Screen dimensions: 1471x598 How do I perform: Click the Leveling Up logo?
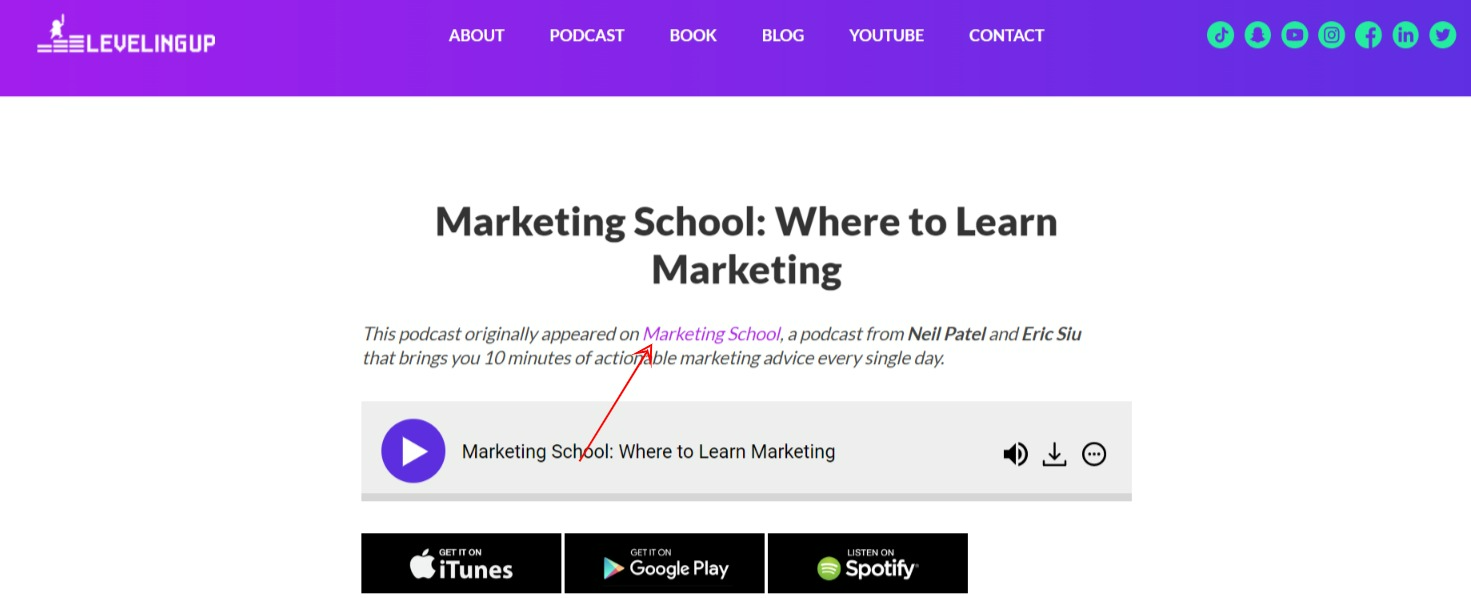(x=126, y=36)
